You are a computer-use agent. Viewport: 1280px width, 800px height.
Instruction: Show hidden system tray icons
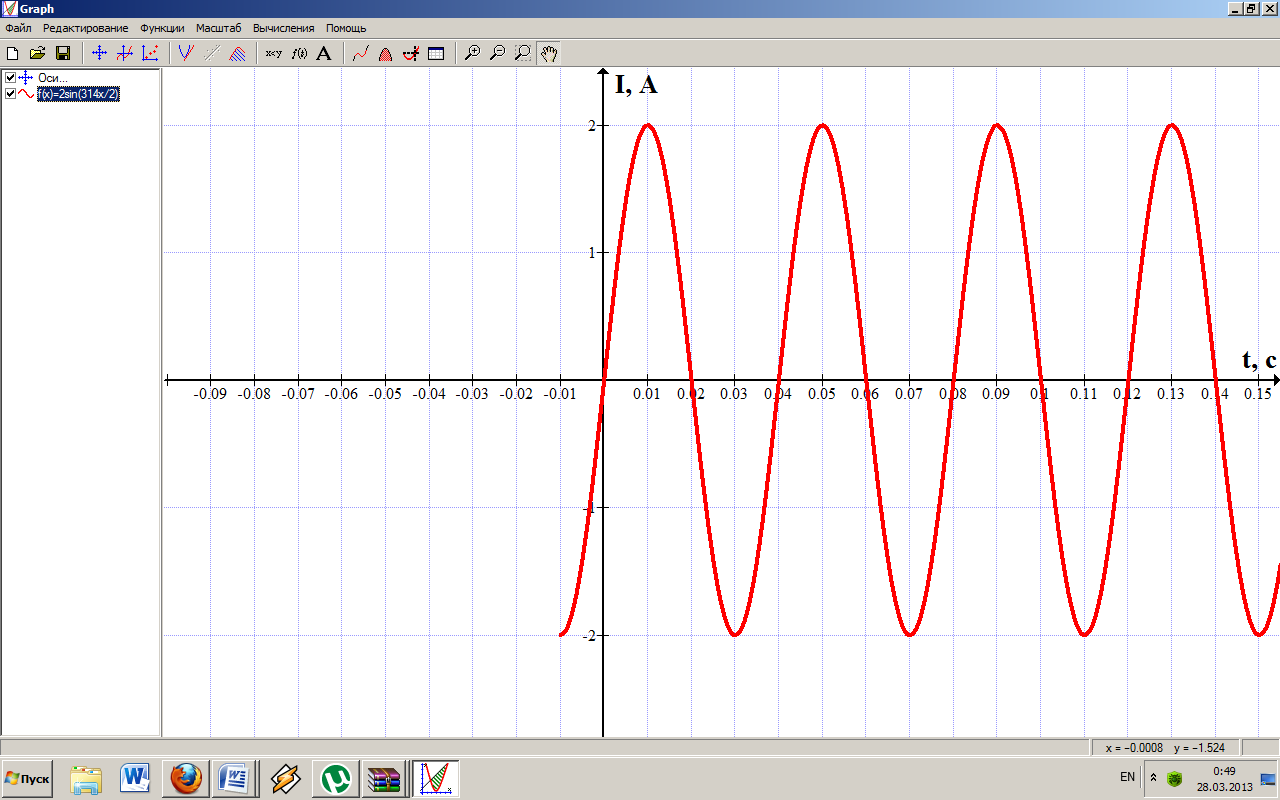1153,777
